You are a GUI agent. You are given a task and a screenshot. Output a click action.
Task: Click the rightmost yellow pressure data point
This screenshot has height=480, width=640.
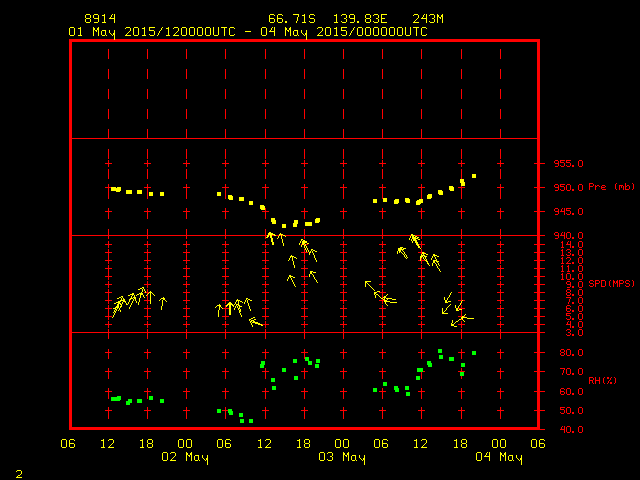click(474, 176)
